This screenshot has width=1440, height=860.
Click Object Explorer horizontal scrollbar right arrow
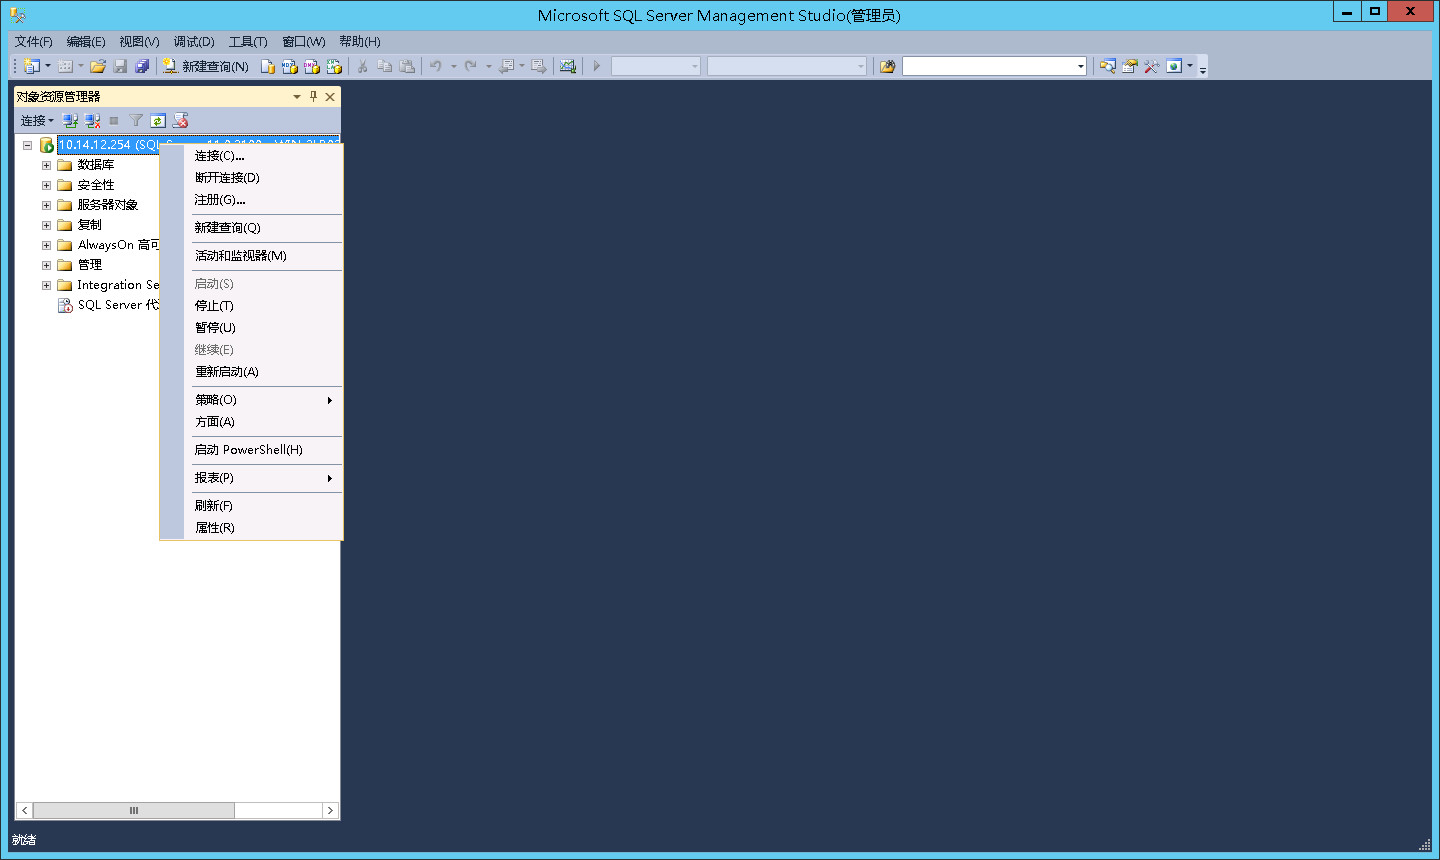point(330,811)
